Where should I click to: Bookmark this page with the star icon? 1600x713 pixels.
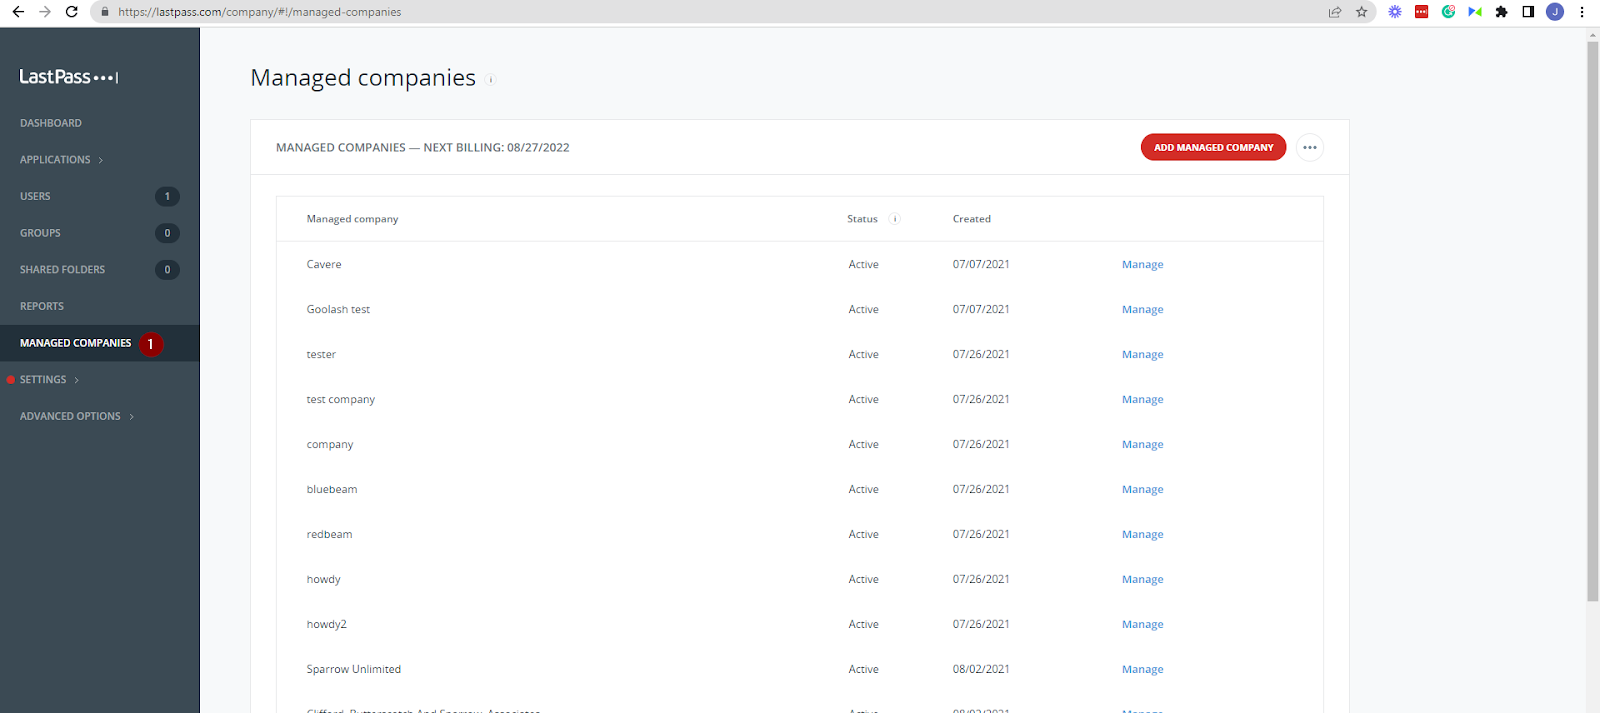click(1362, 12)
